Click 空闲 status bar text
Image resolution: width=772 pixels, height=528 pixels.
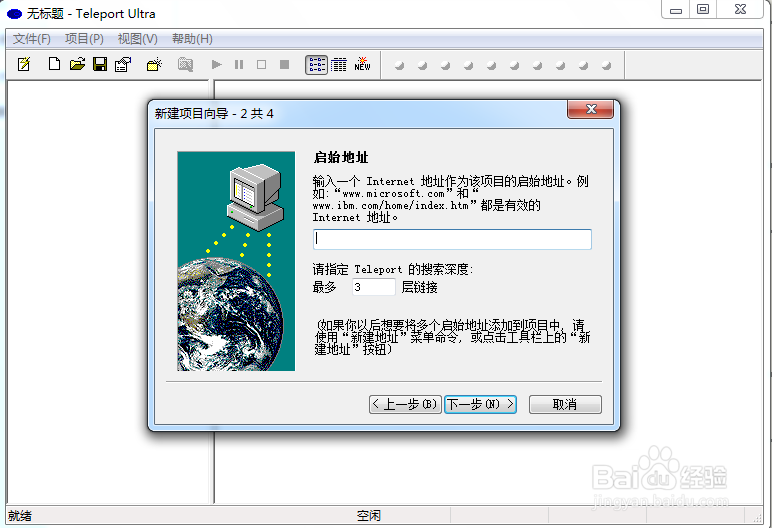(369, 516)
